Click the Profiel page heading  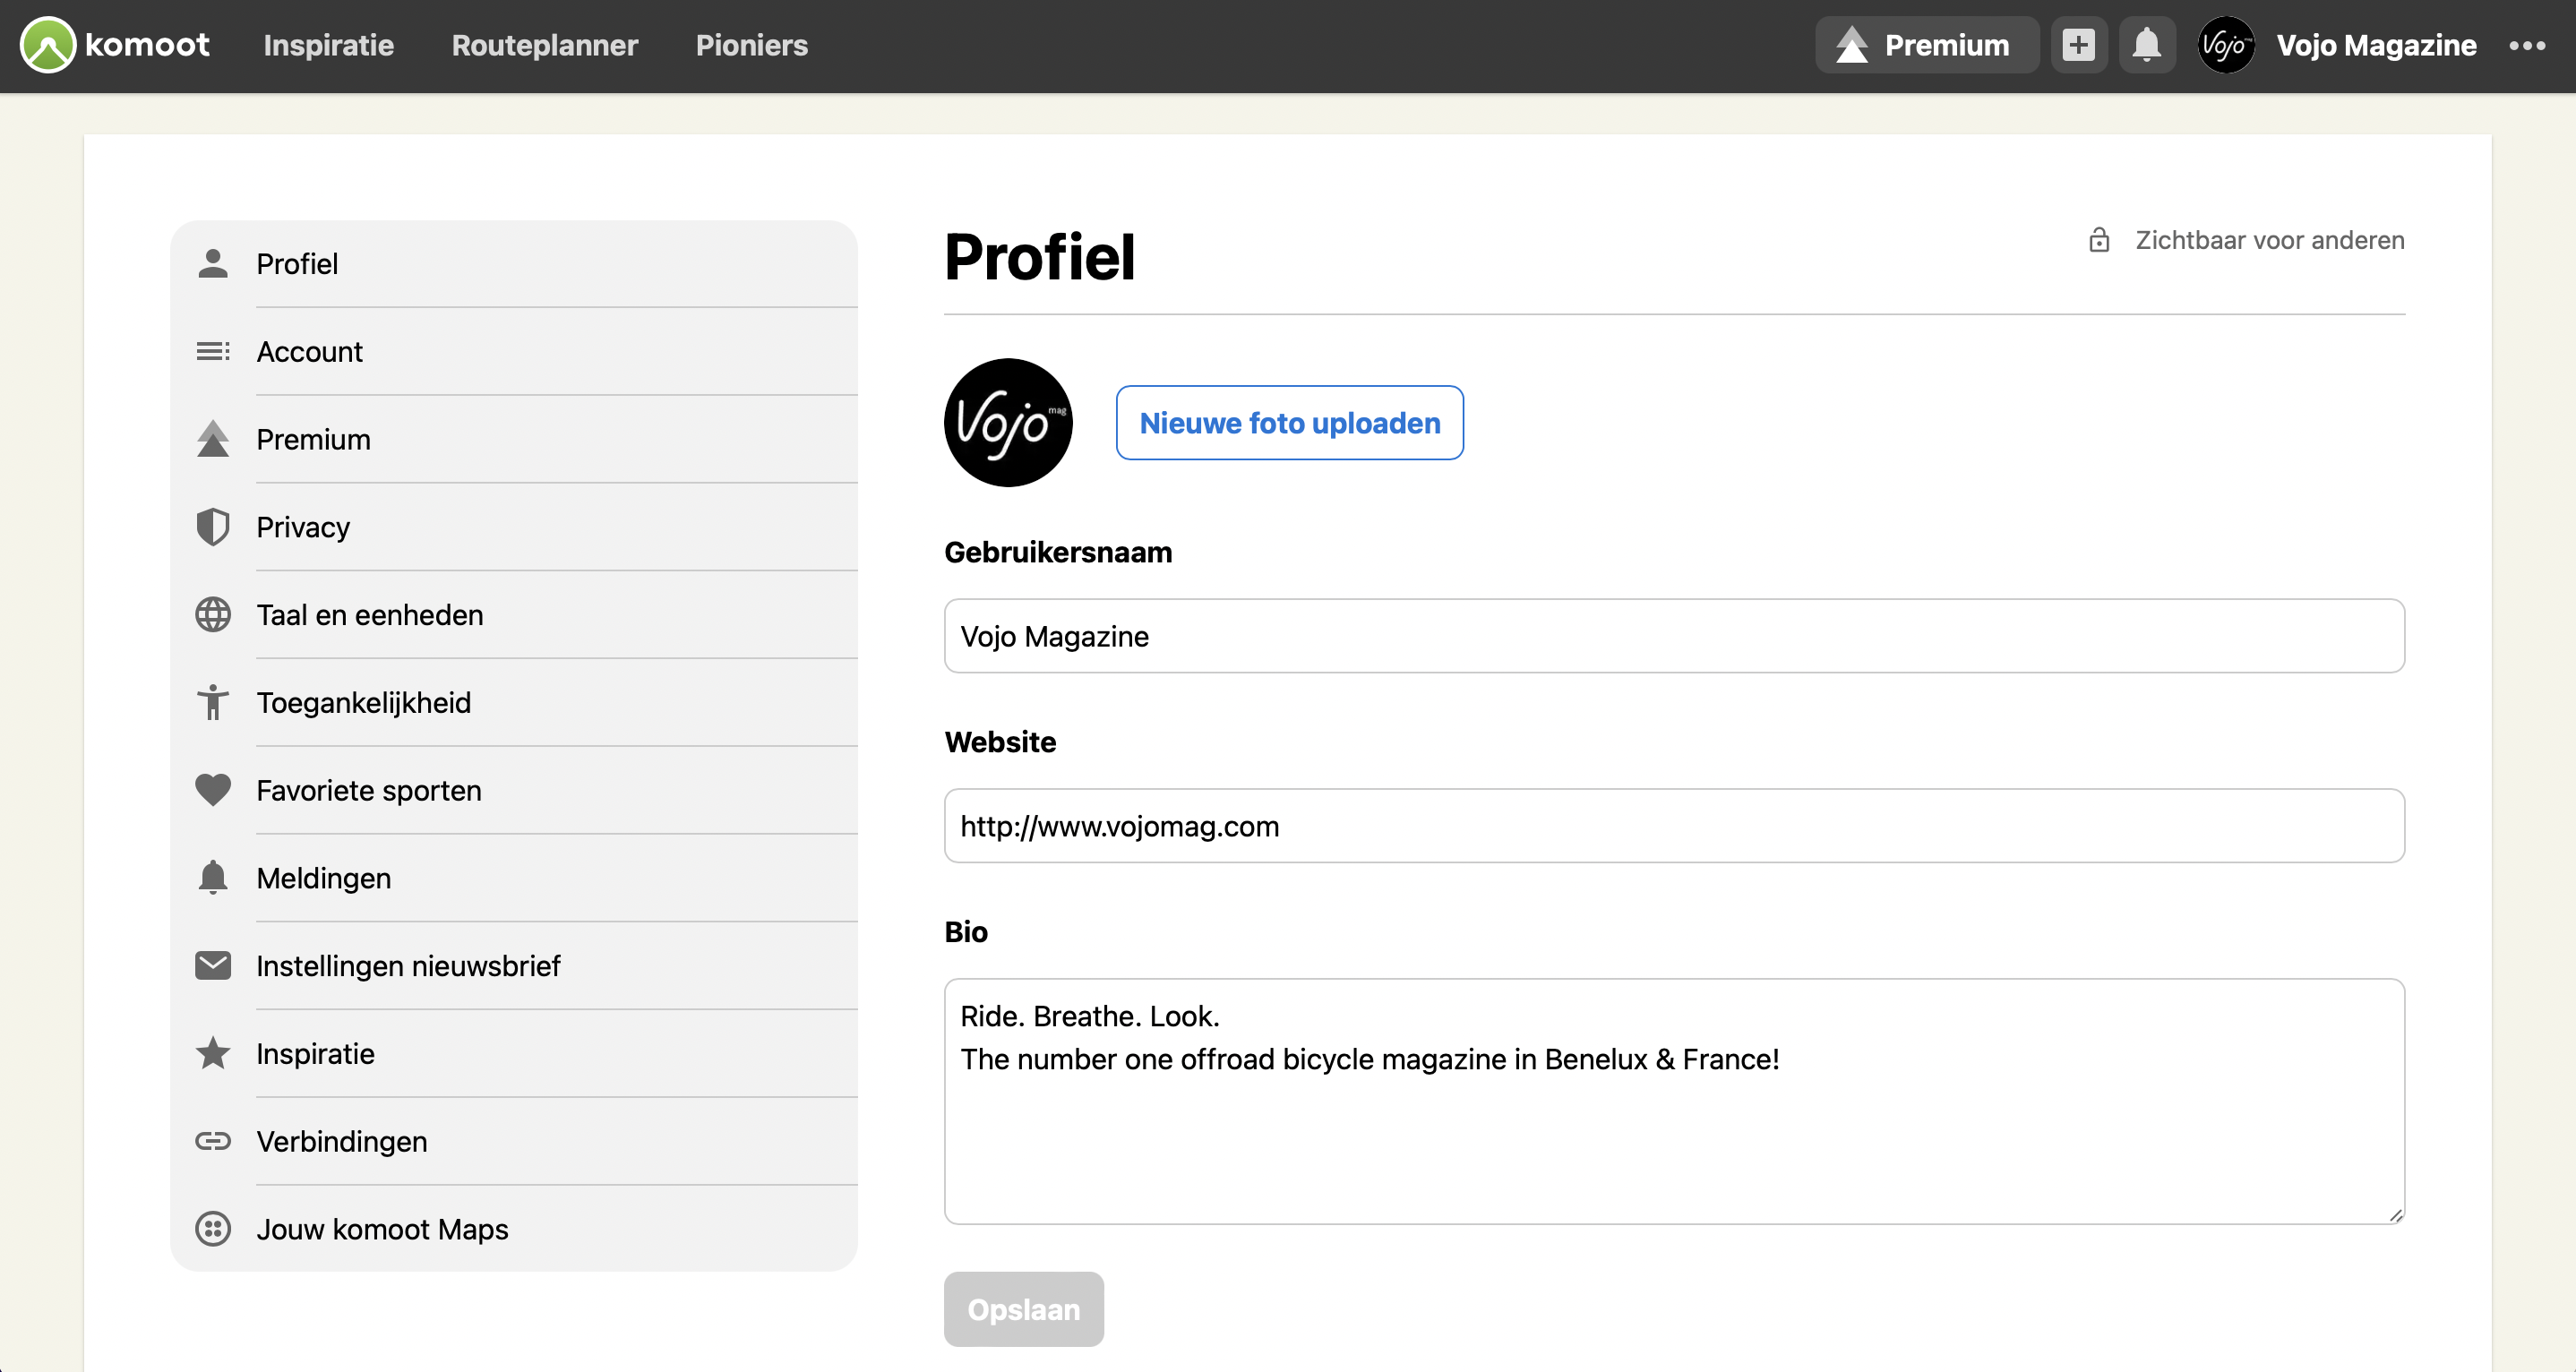pyautogui.click(x=1039, y=257)
